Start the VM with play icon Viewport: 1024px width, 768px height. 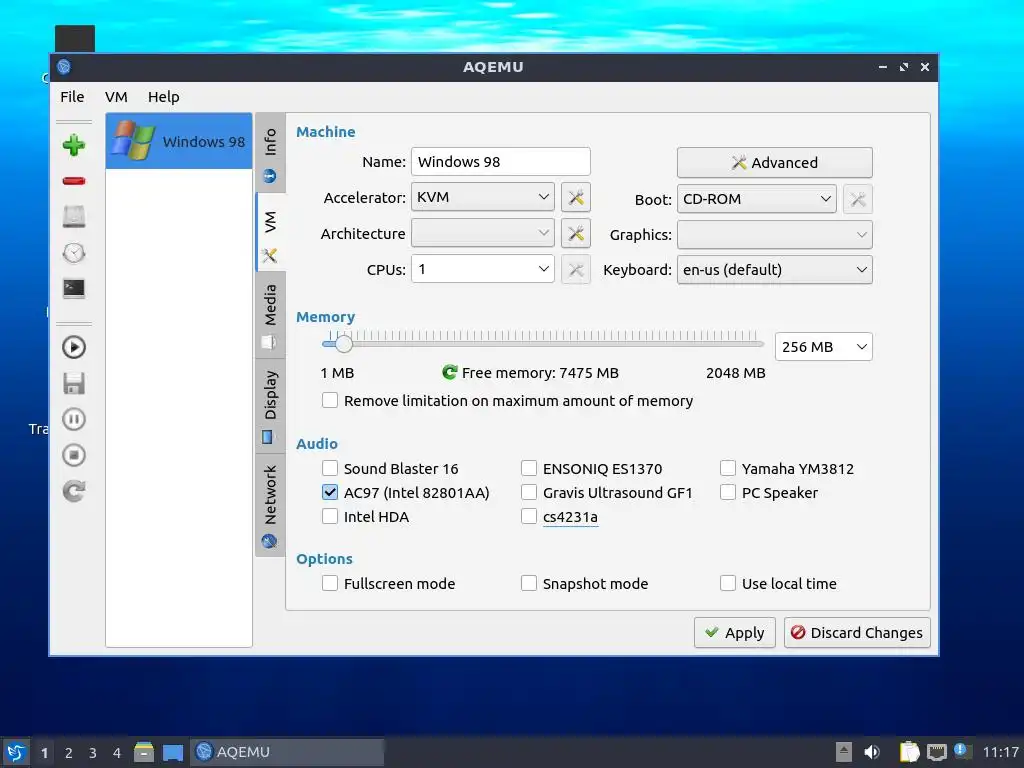coord(74,347)
